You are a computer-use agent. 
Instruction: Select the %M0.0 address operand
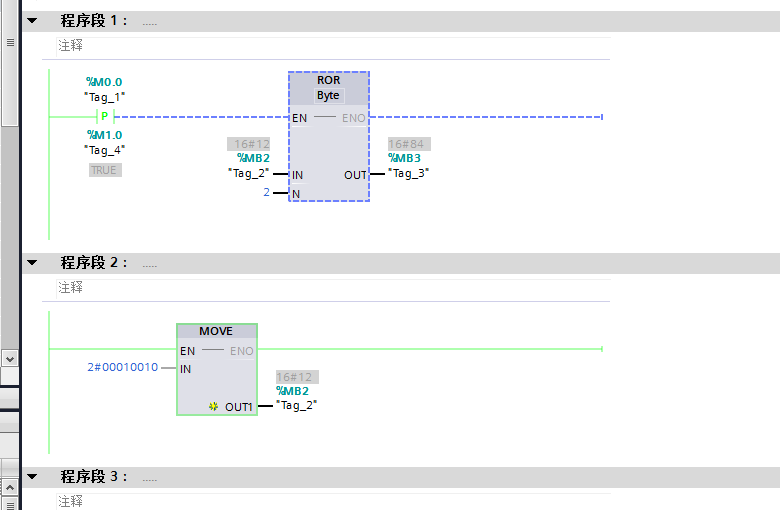coord(104,82)
